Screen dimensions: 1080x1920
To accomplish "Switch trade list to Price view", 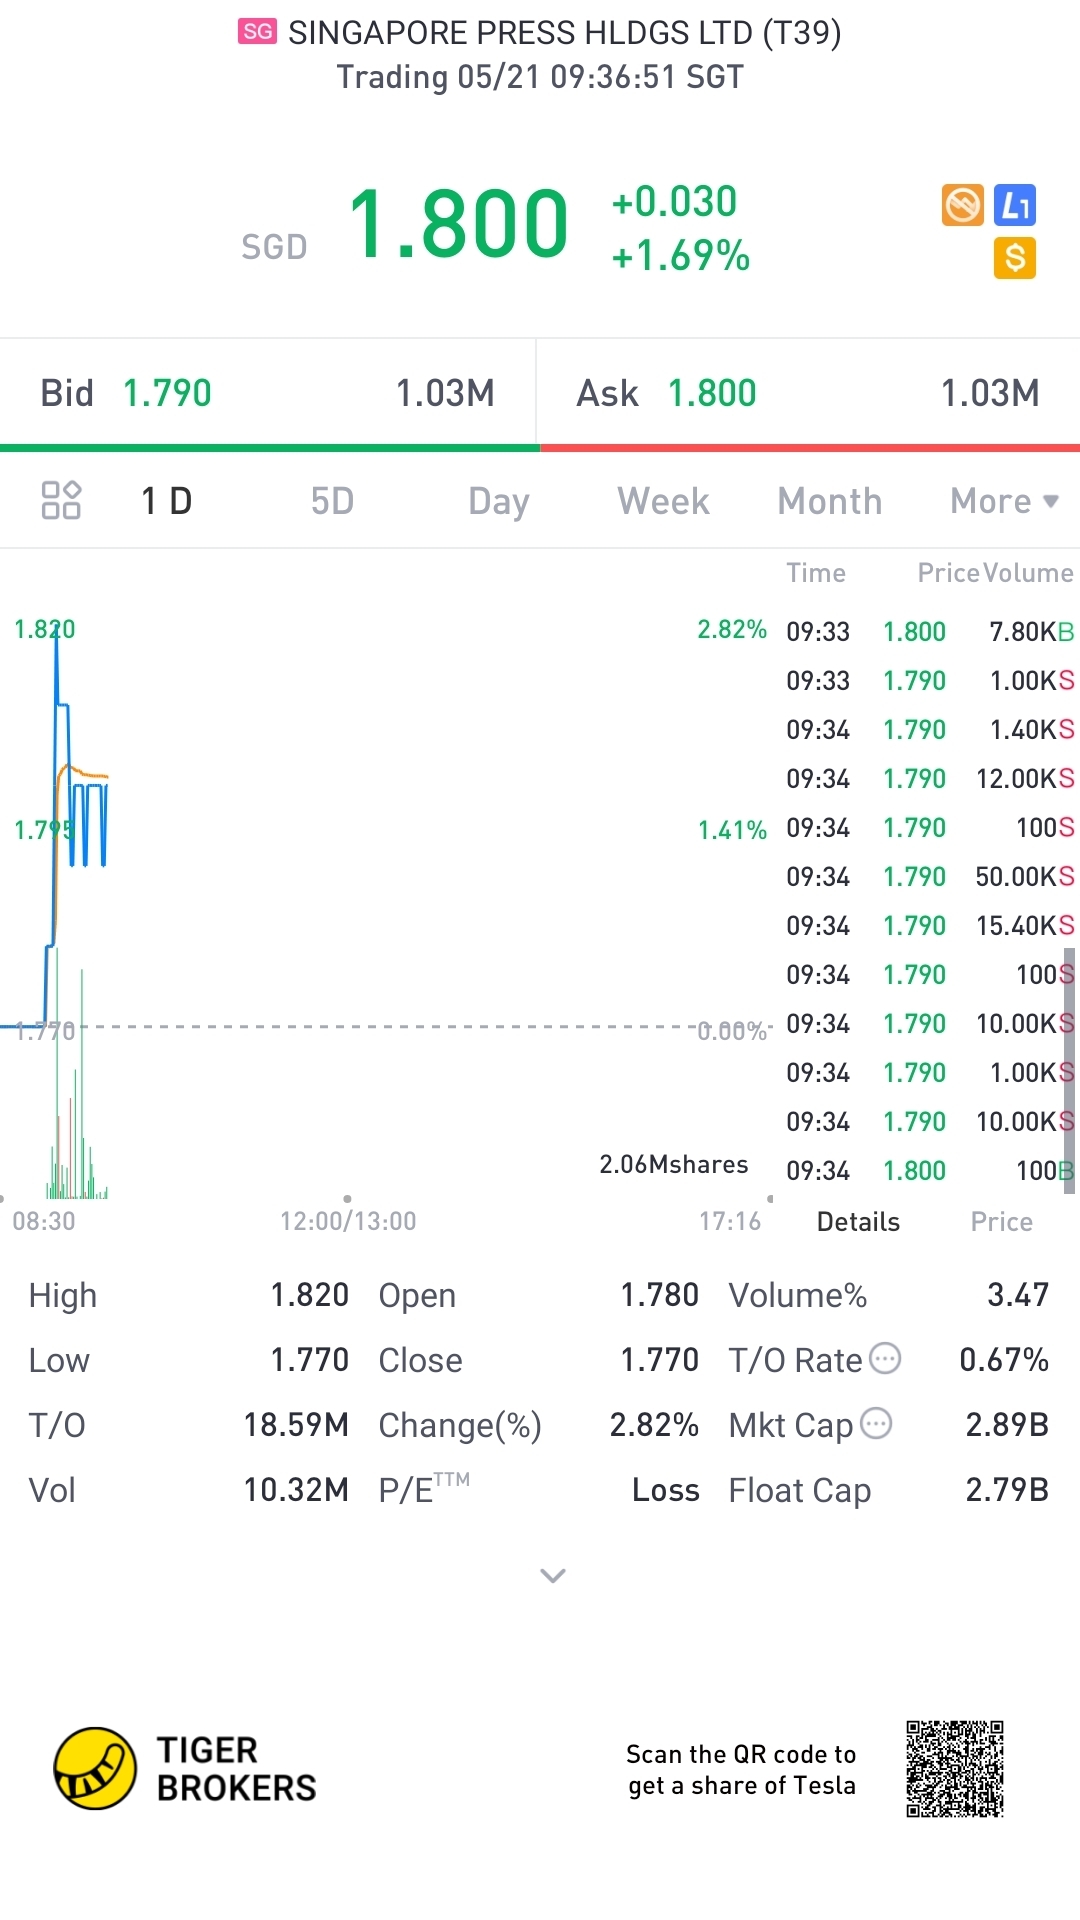I will point(1001,1222).
